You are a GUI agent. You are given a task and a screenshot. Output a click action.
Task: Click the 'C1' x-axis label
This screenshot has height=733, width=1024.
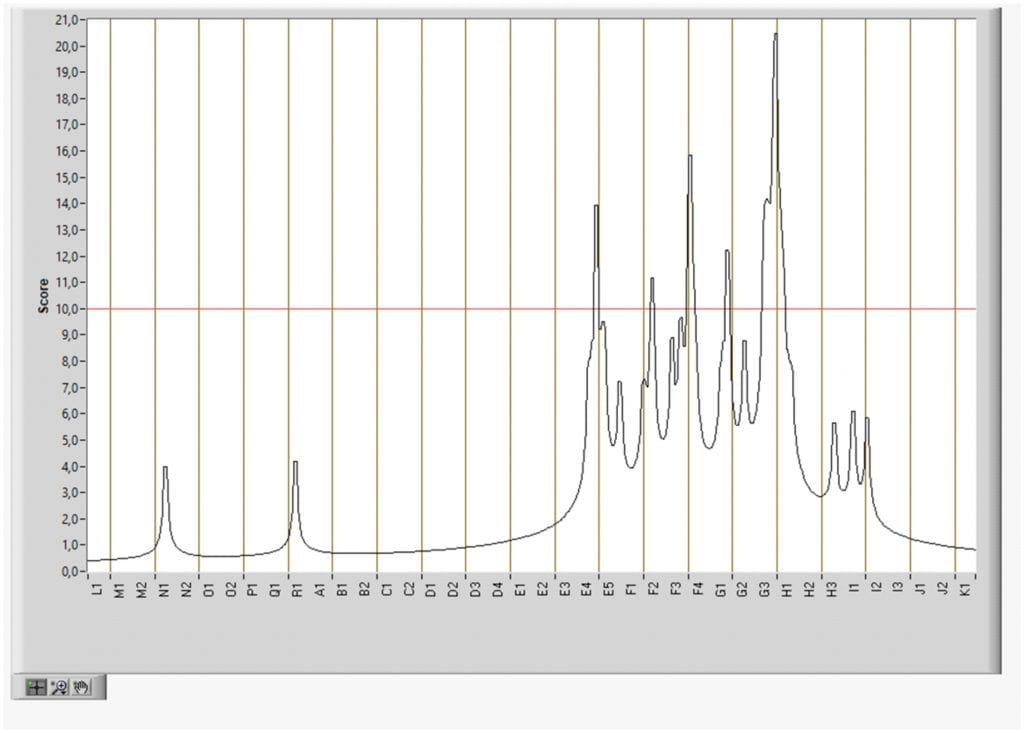[387, 589]
